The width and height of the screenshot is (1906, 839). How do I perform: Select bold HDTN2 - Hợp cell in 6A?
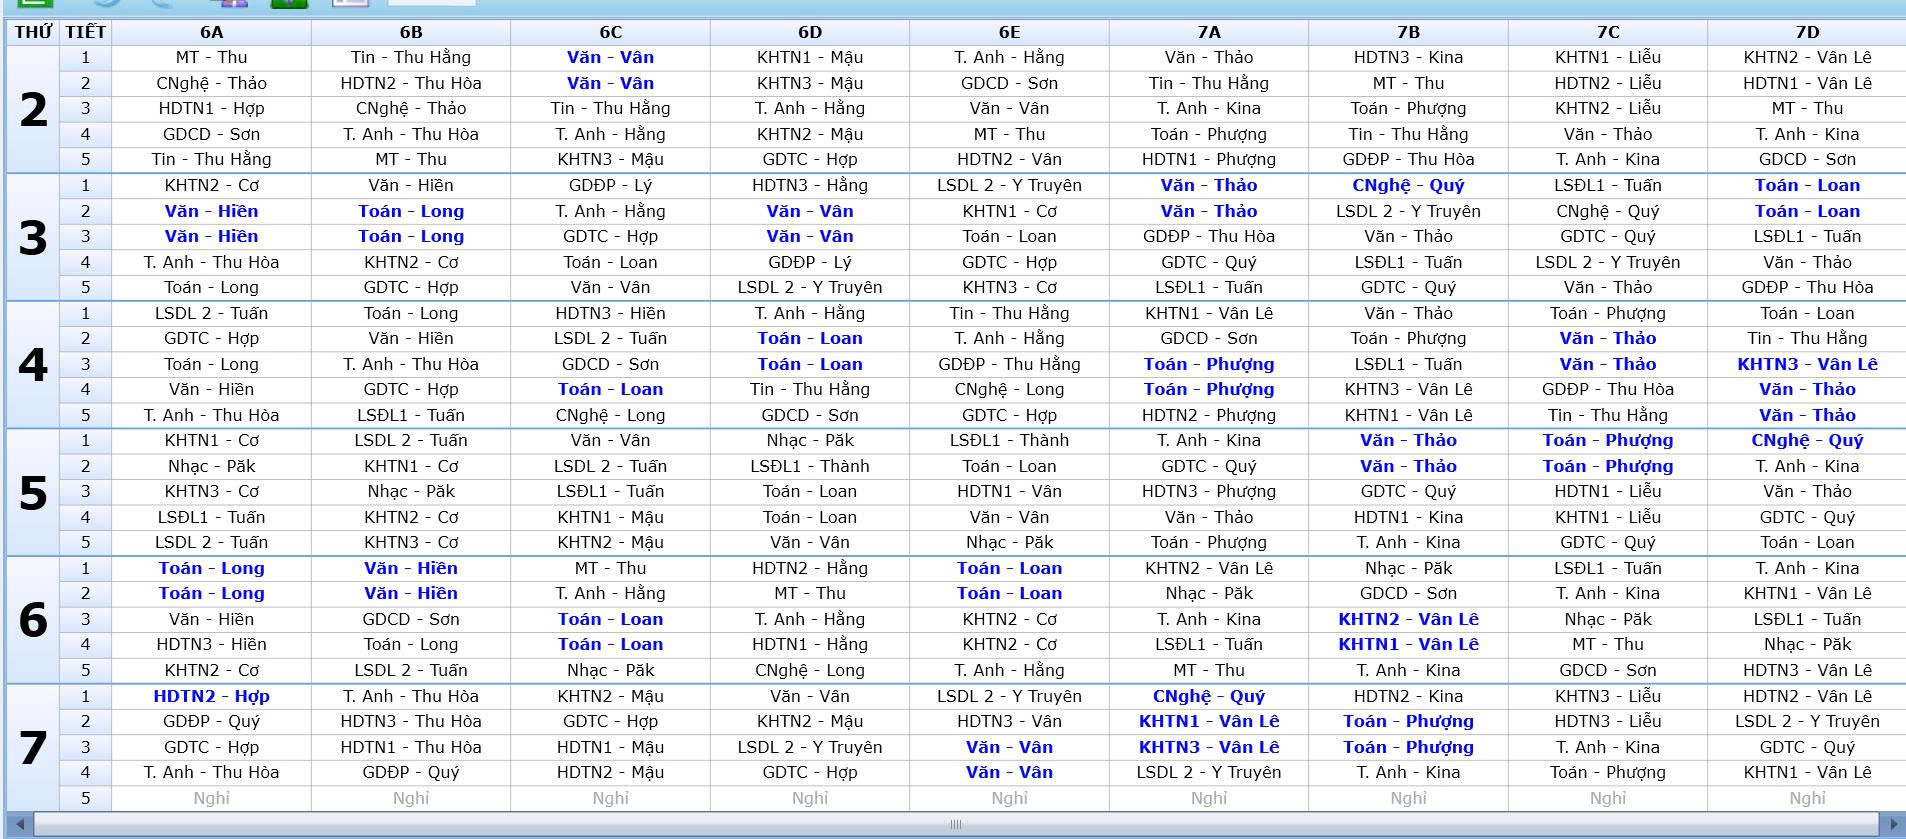tap(211, 696)
